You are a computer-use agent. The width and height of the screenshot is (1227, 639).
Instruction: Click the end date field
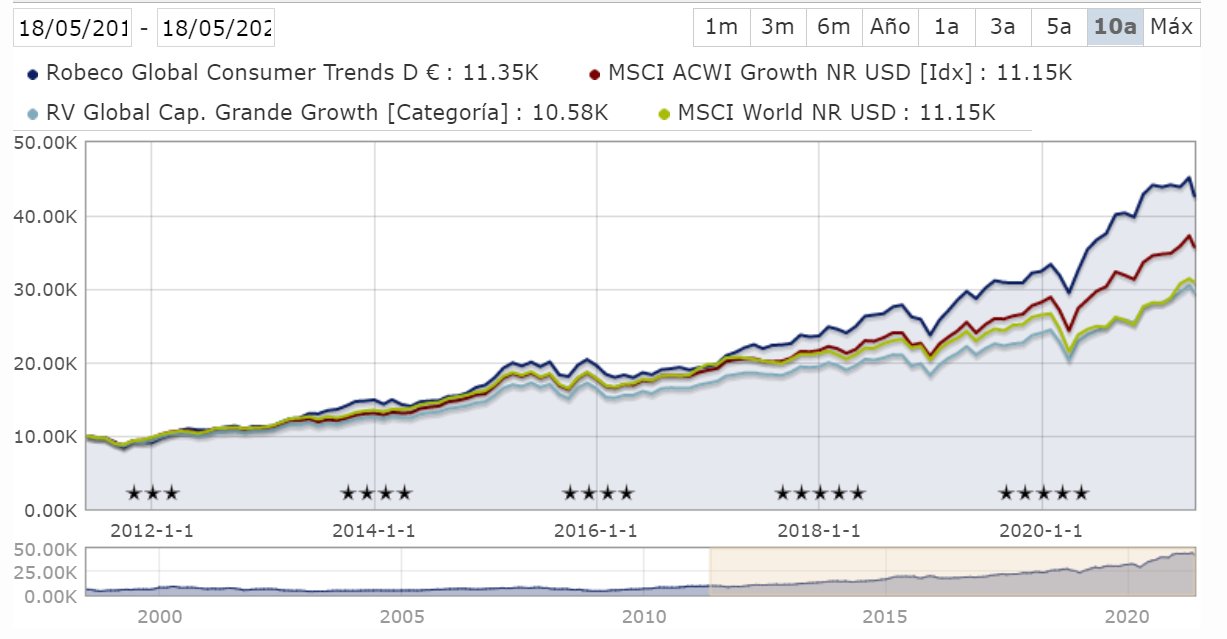point(216,27)
